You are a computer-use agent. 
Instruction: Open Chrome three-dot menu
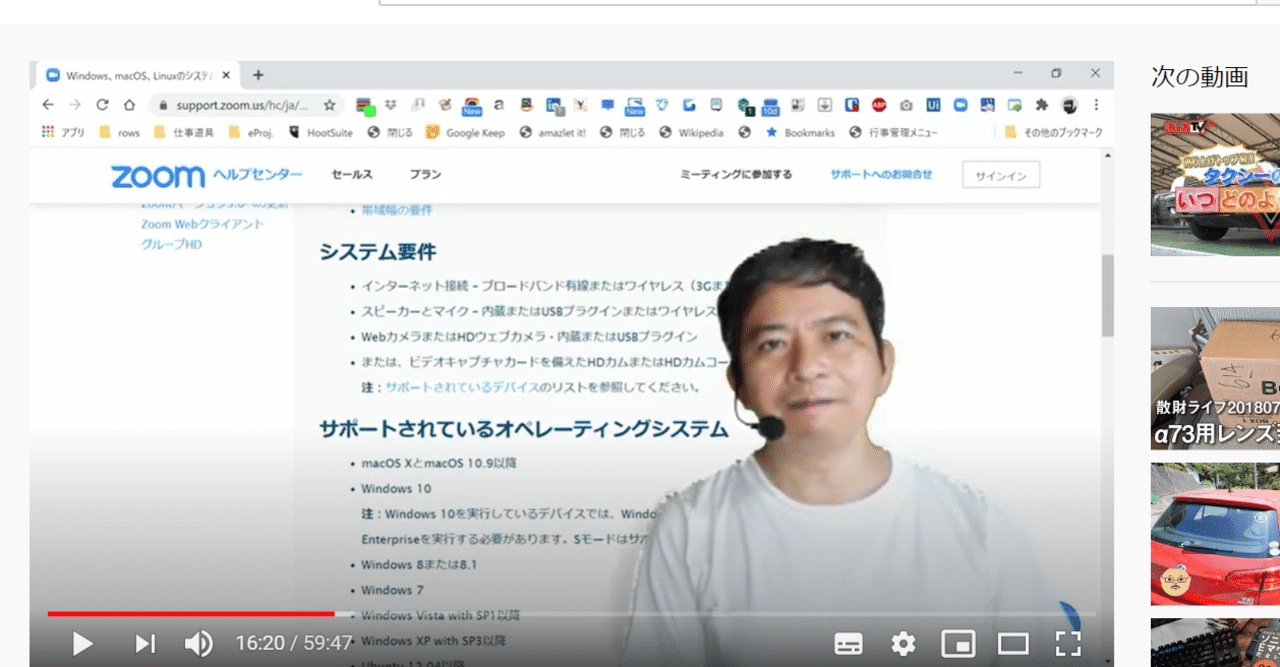click(x=1096, y=105)
